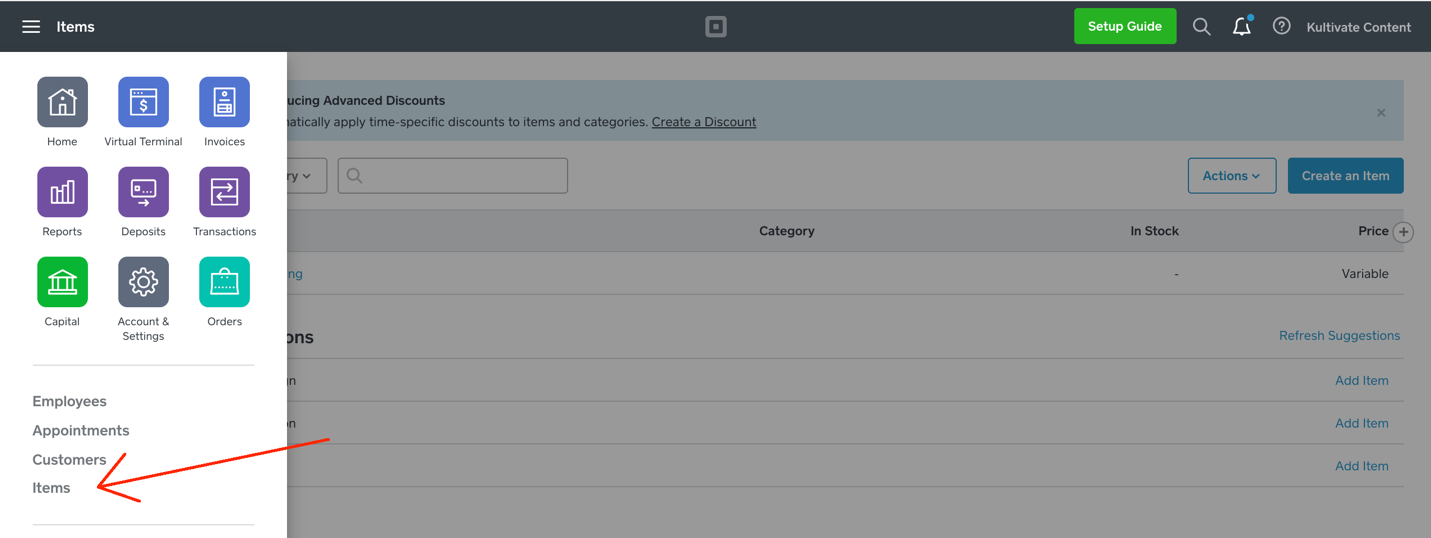This screenshot has height=538, width=1431.
Task: Click the Square logo in header
Action: pos(716,27)
